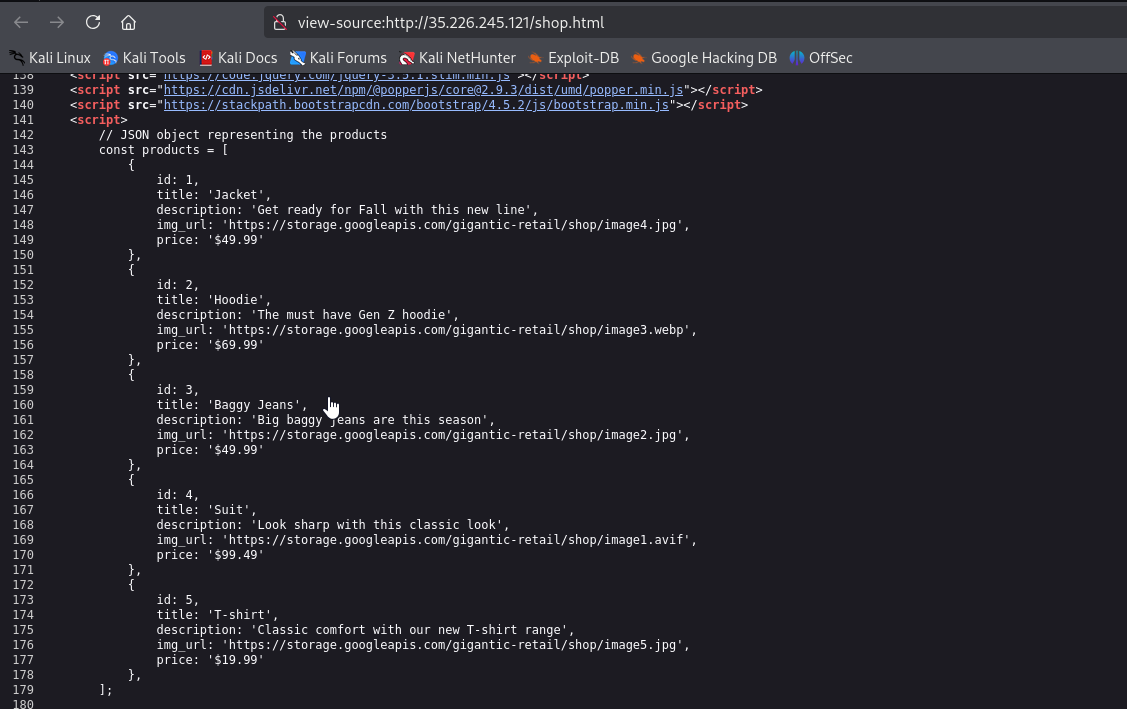Click the insecure connection padlock icon

click(x=280, y=22)
